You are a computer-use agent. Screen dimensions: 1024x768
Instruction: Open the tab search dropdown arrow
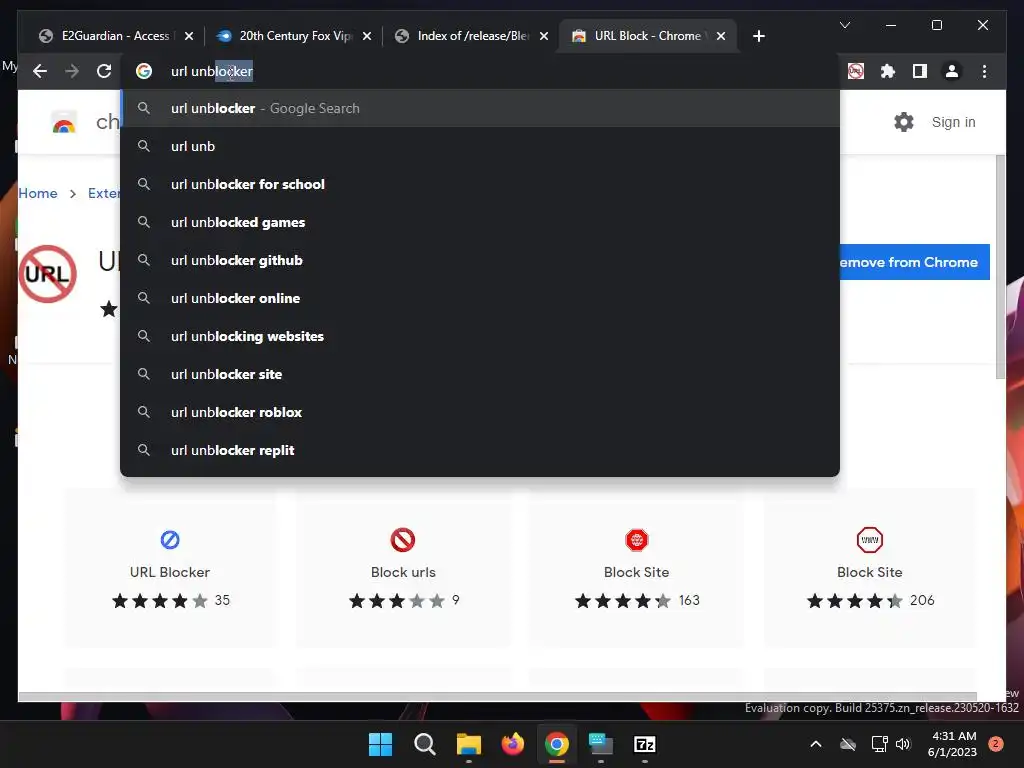[844, 25]
